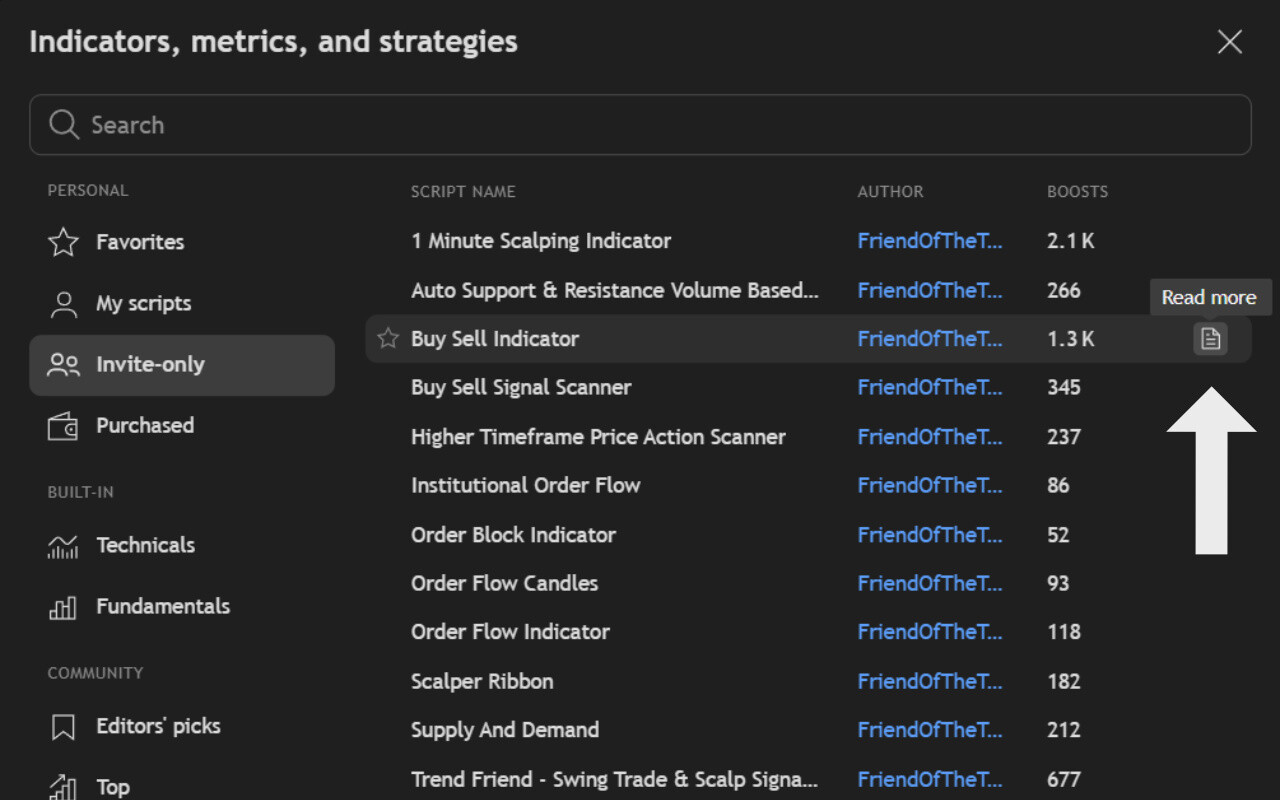Select Trend Friend Swing Trade script row
1280x800 pixels.
click(808, 779)
